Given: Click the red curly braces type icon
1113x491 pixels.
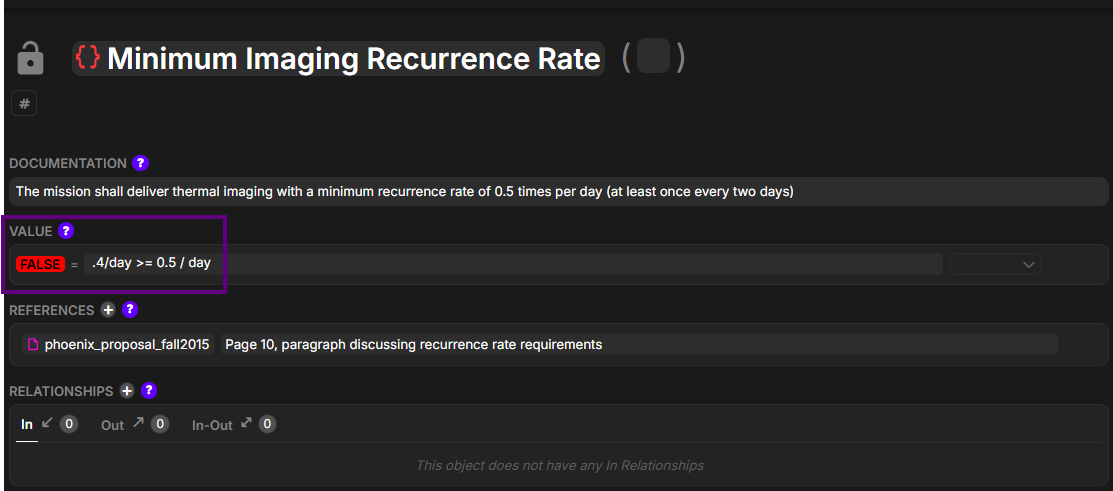Looking at the screenshot, I should [88, 58].
